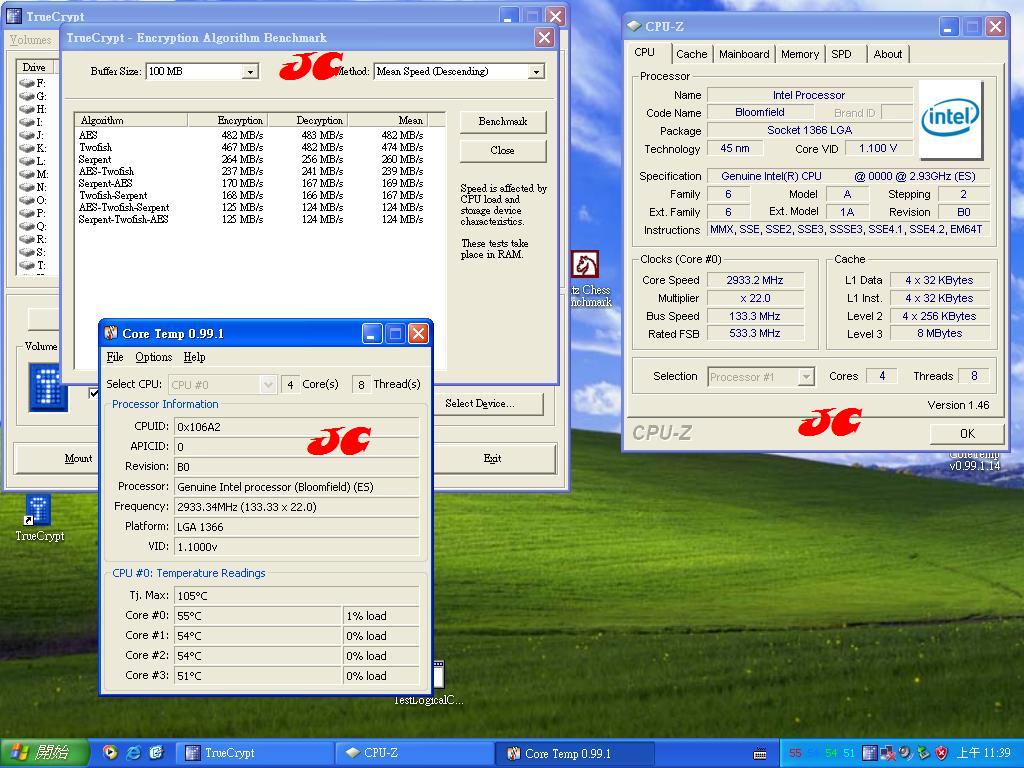
Task: Click the OK button in CPU-Z
Action: [967, 434]
